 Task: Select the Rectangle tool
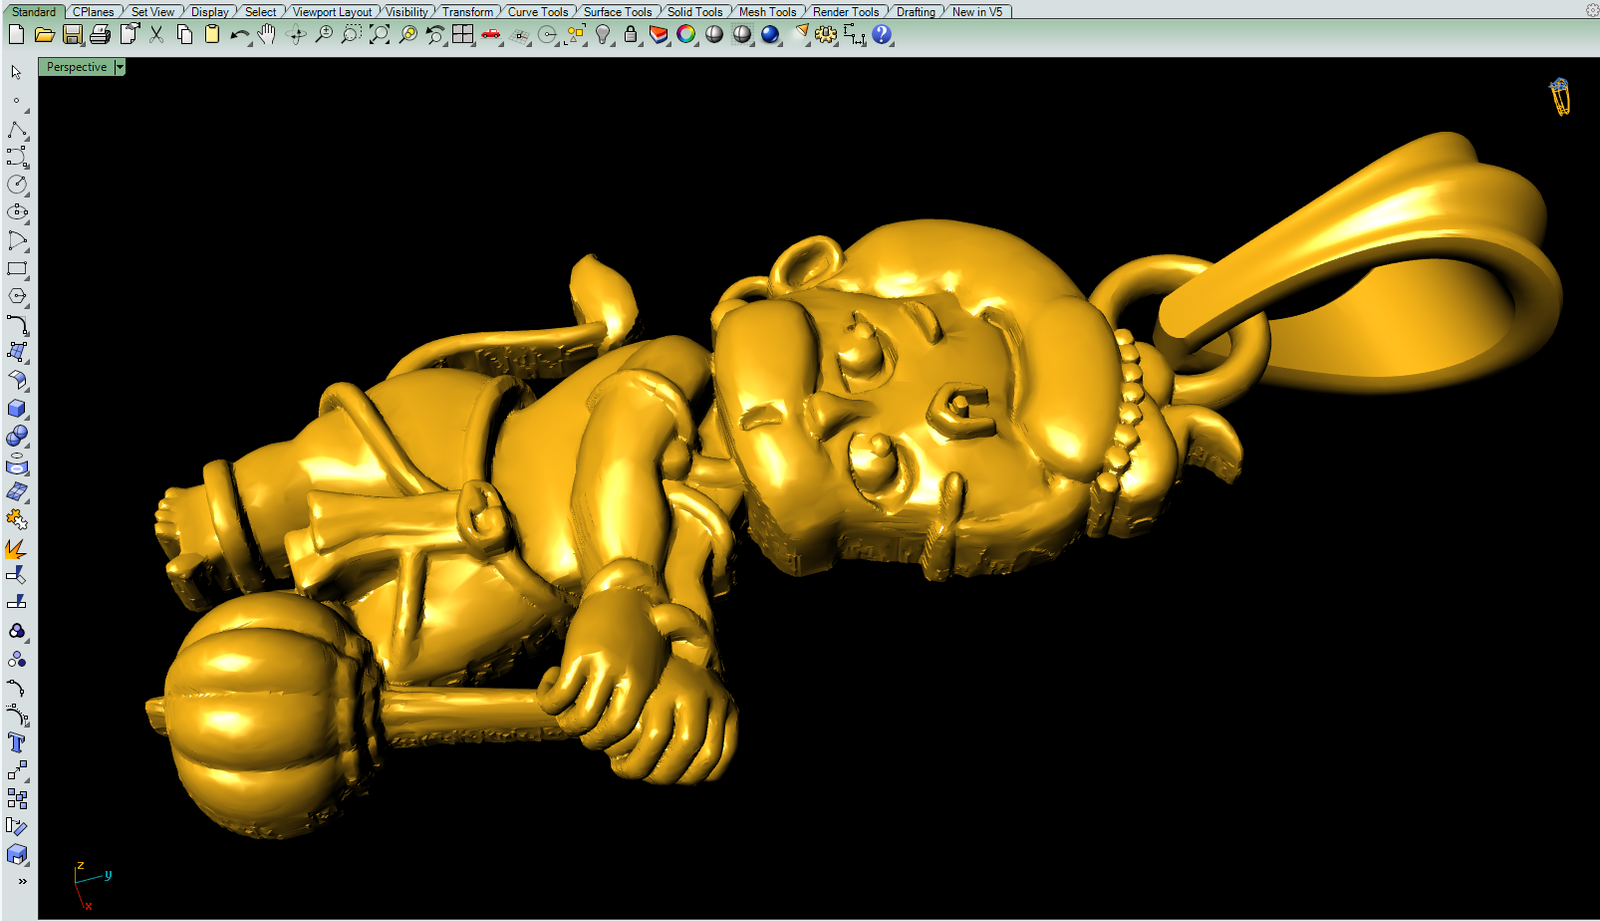17,269
